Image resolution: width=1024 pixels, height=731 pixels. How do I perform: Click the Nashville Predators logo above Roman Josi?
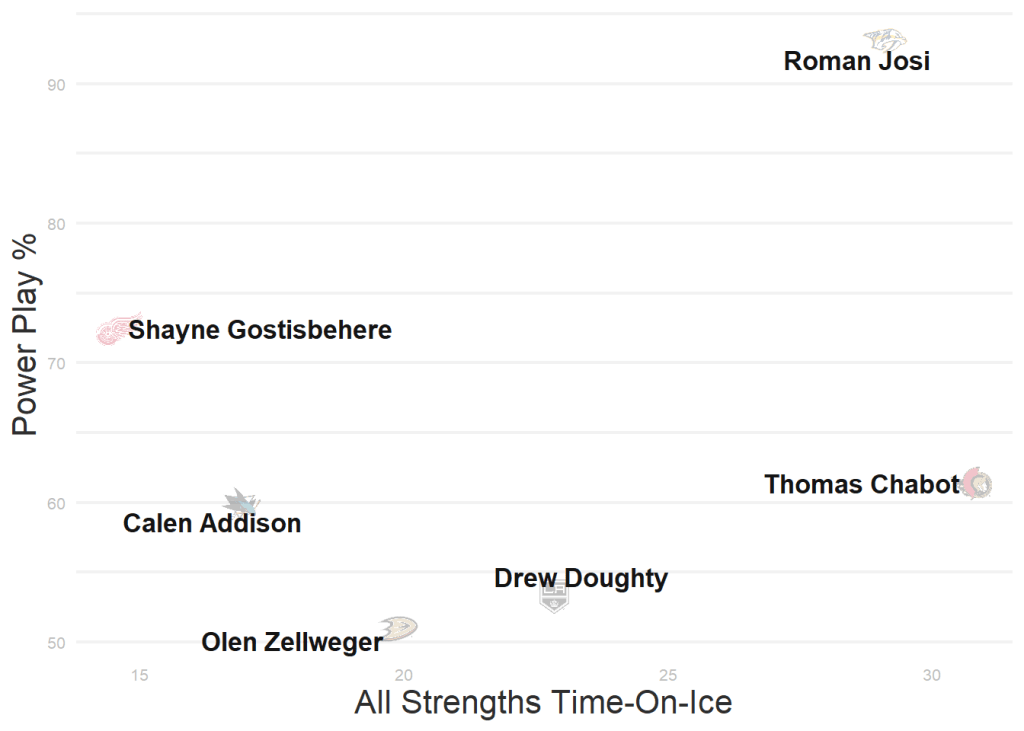pos(886,41)
